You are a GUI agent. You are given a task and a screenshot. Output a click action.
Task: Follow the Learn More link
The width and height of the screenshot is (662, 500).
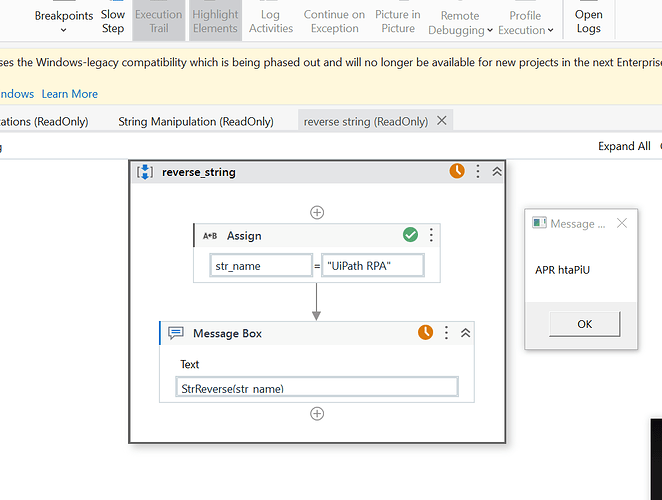(70, 94)
